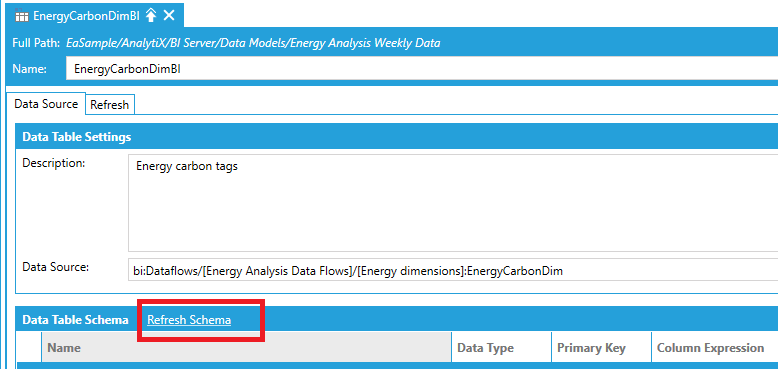This screenshot has width=778, height=369.
Task: Click the italic Full Path text
Action: click(x=253, y=43)
